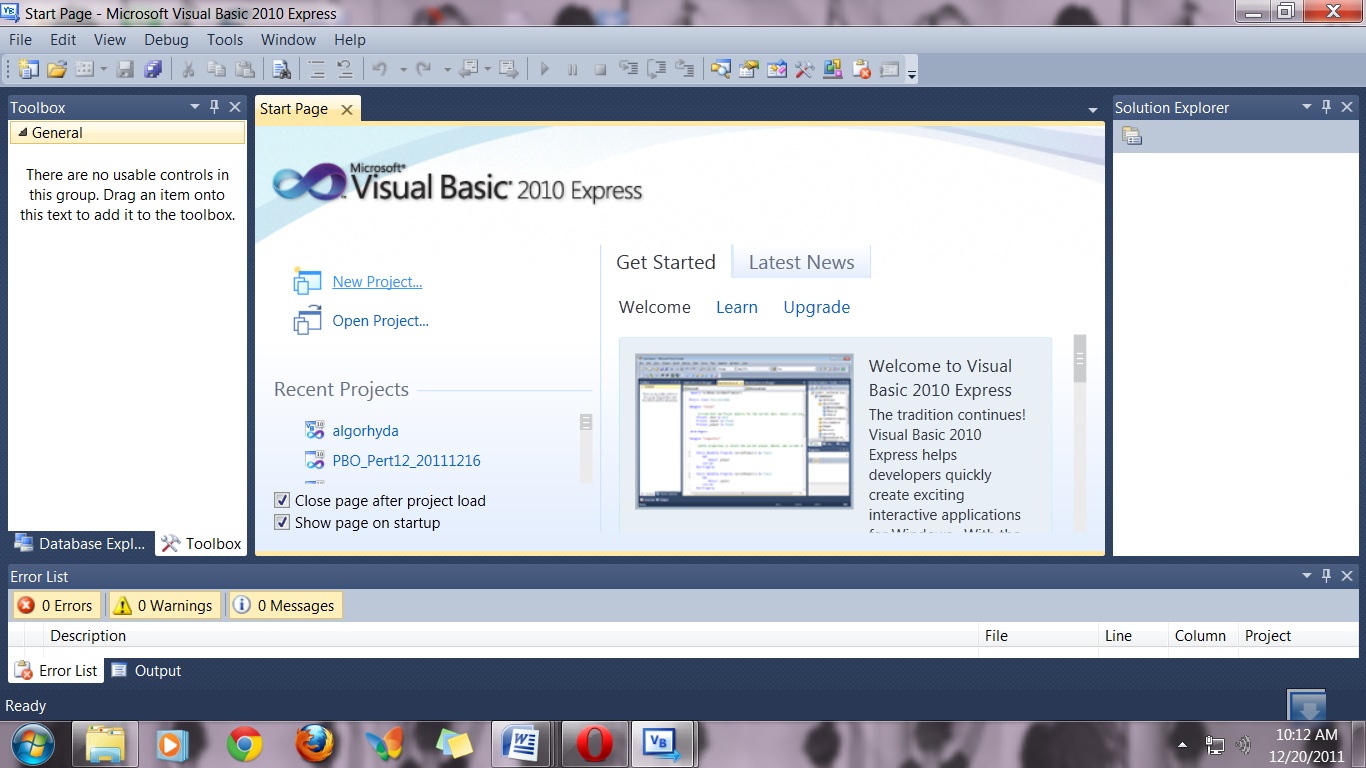The height and width of the screenshot is (768, 1366).
Task: Switch to the Latest News tab
Action: click(801, 262)
